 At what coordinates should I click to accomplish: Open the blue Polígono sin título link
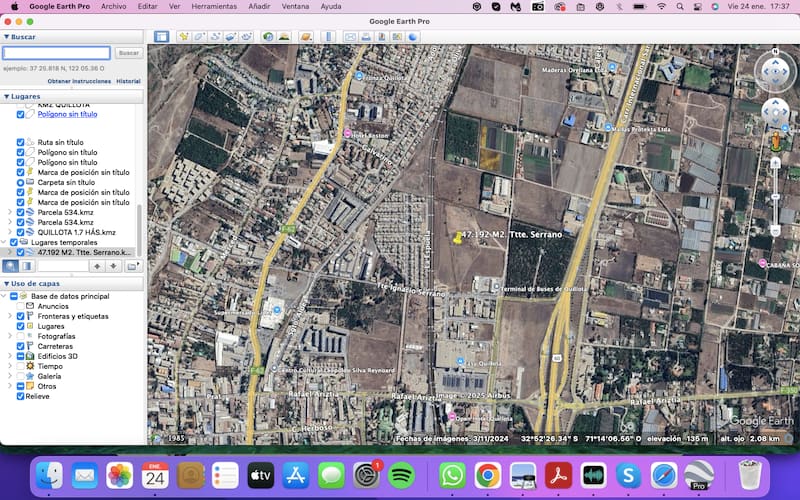click(x=67, y=114)
